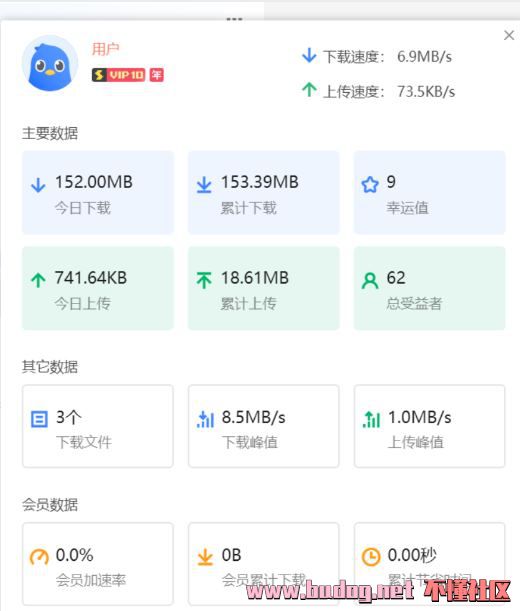This screenshot has height=611, width=520.
Task: Select the 18.61MB cumulative upload card
Action: (x=264, y=288)
